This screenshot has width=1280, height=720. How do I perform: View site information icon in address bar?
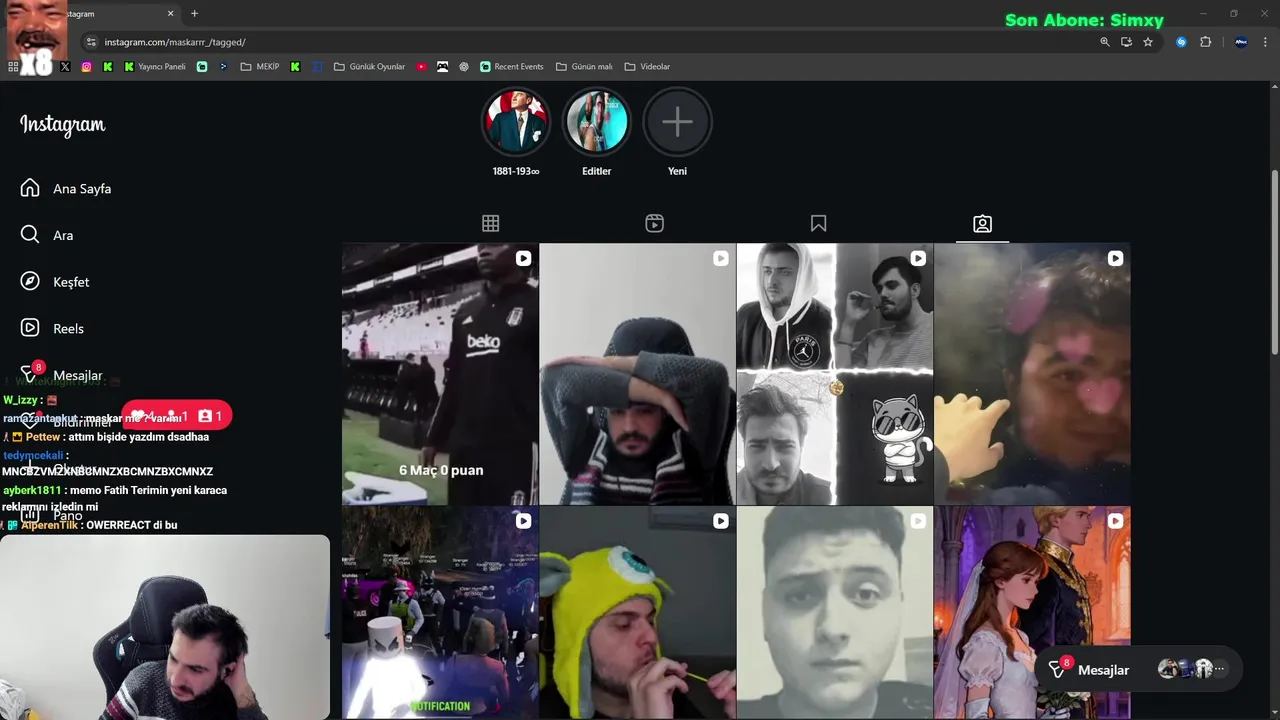click(91, 42)
